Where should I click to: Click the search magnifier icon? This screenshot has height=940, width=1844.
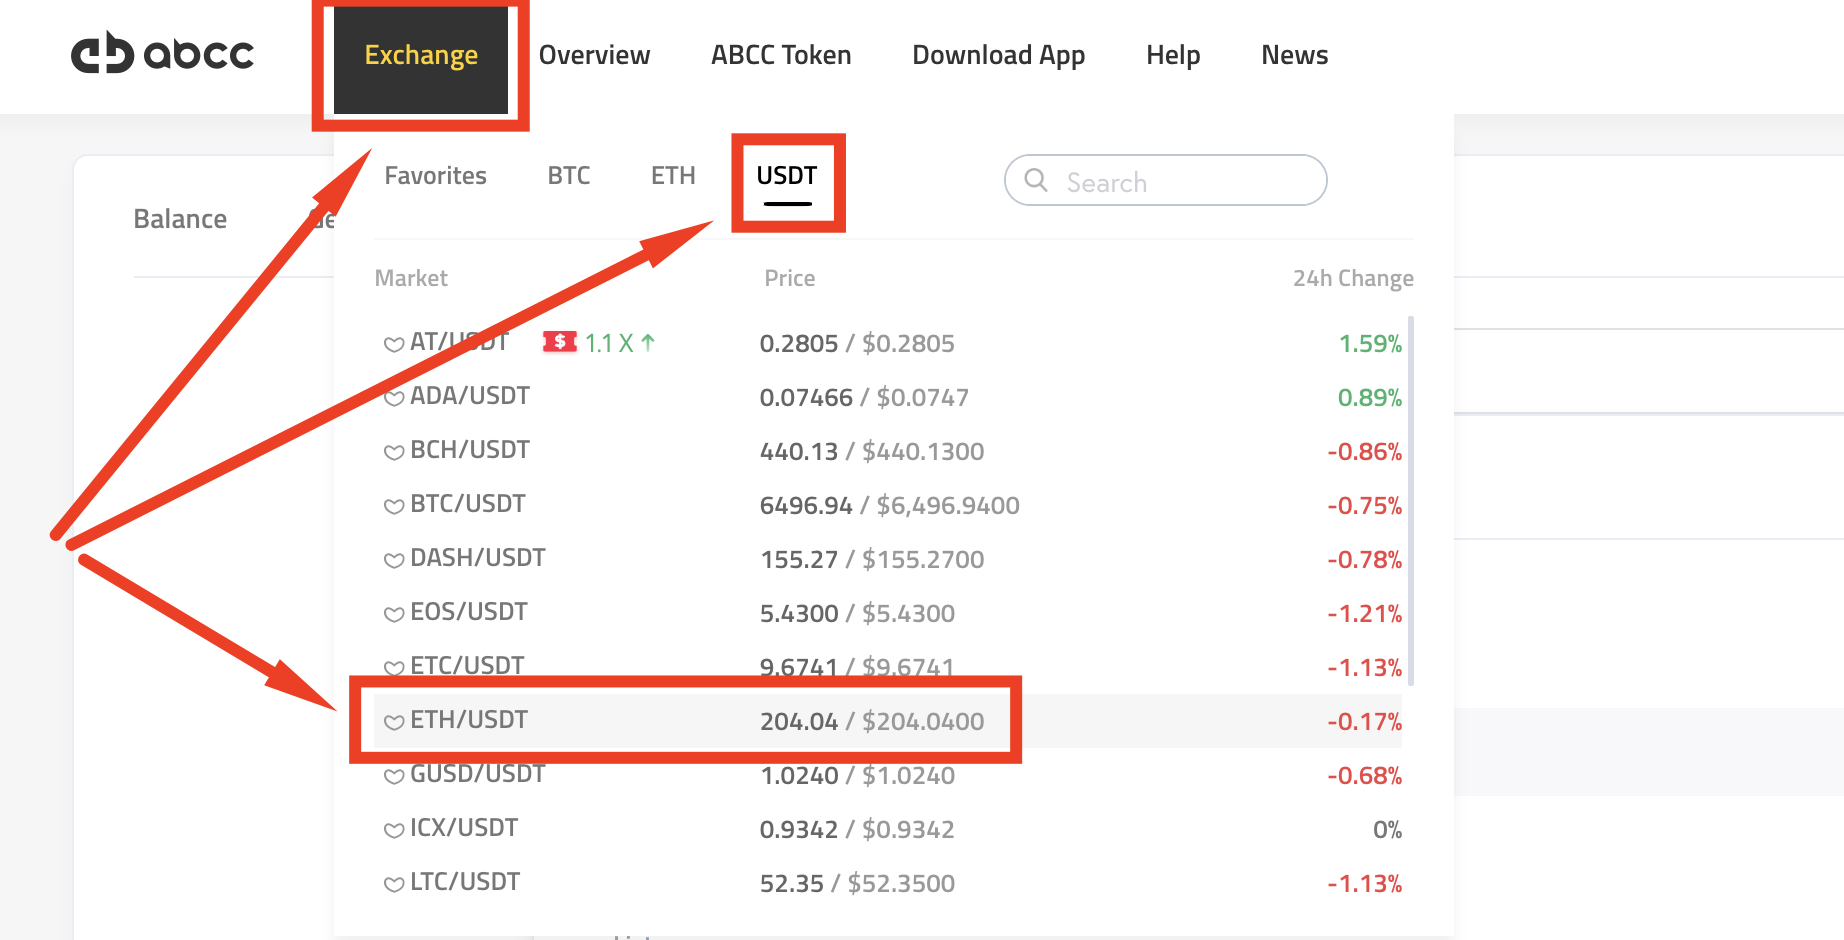click(1036, 181)
